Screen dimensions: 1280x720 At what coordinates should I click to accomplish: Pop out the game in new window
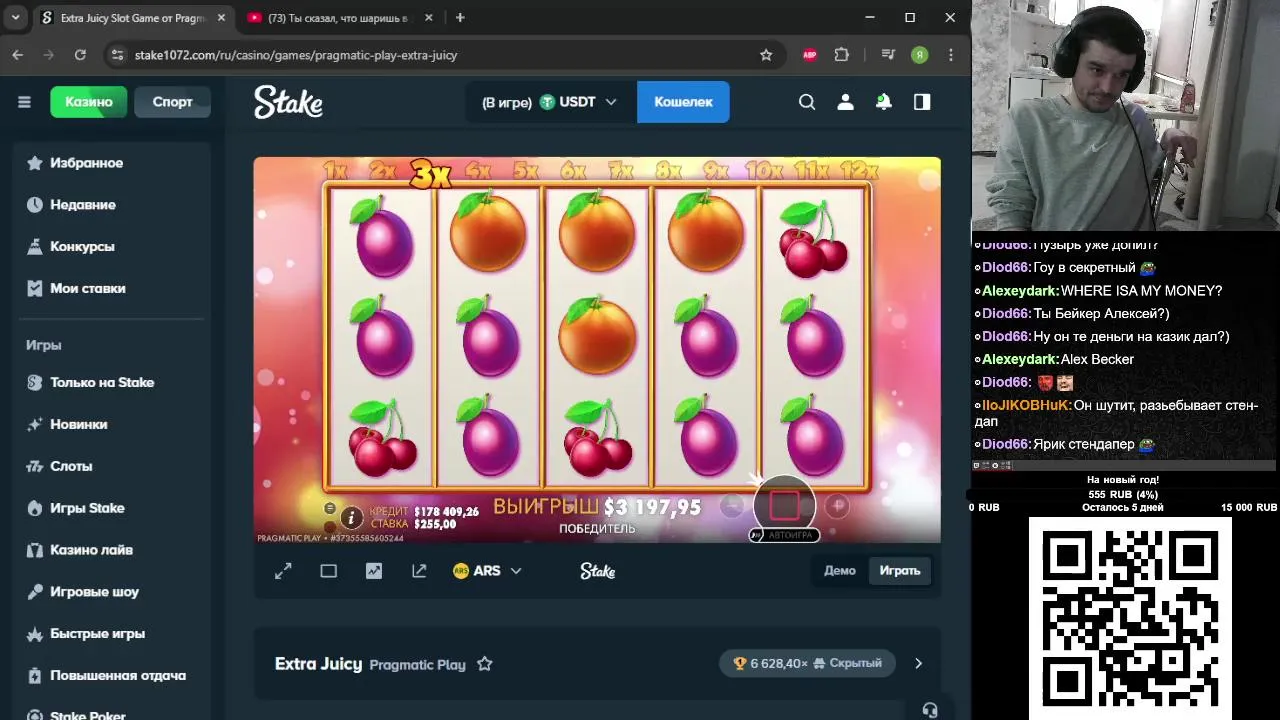point(419,571)
